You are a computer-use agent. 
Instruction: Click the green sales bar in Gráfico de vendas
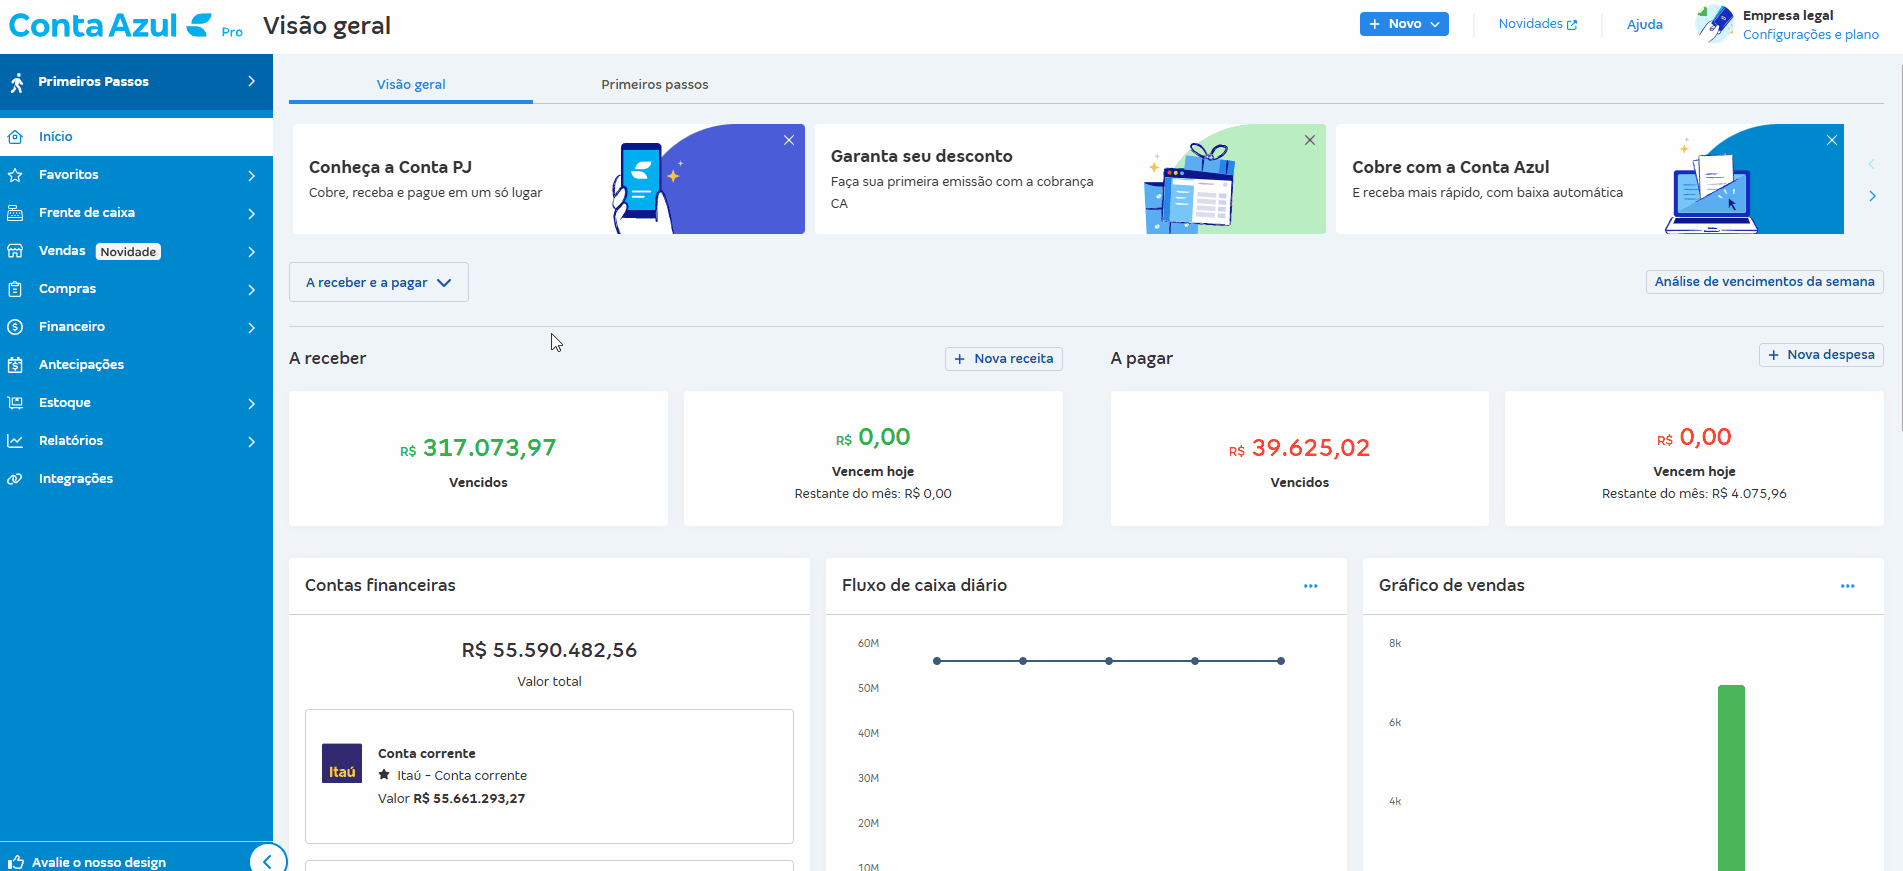pos(1731,778)
